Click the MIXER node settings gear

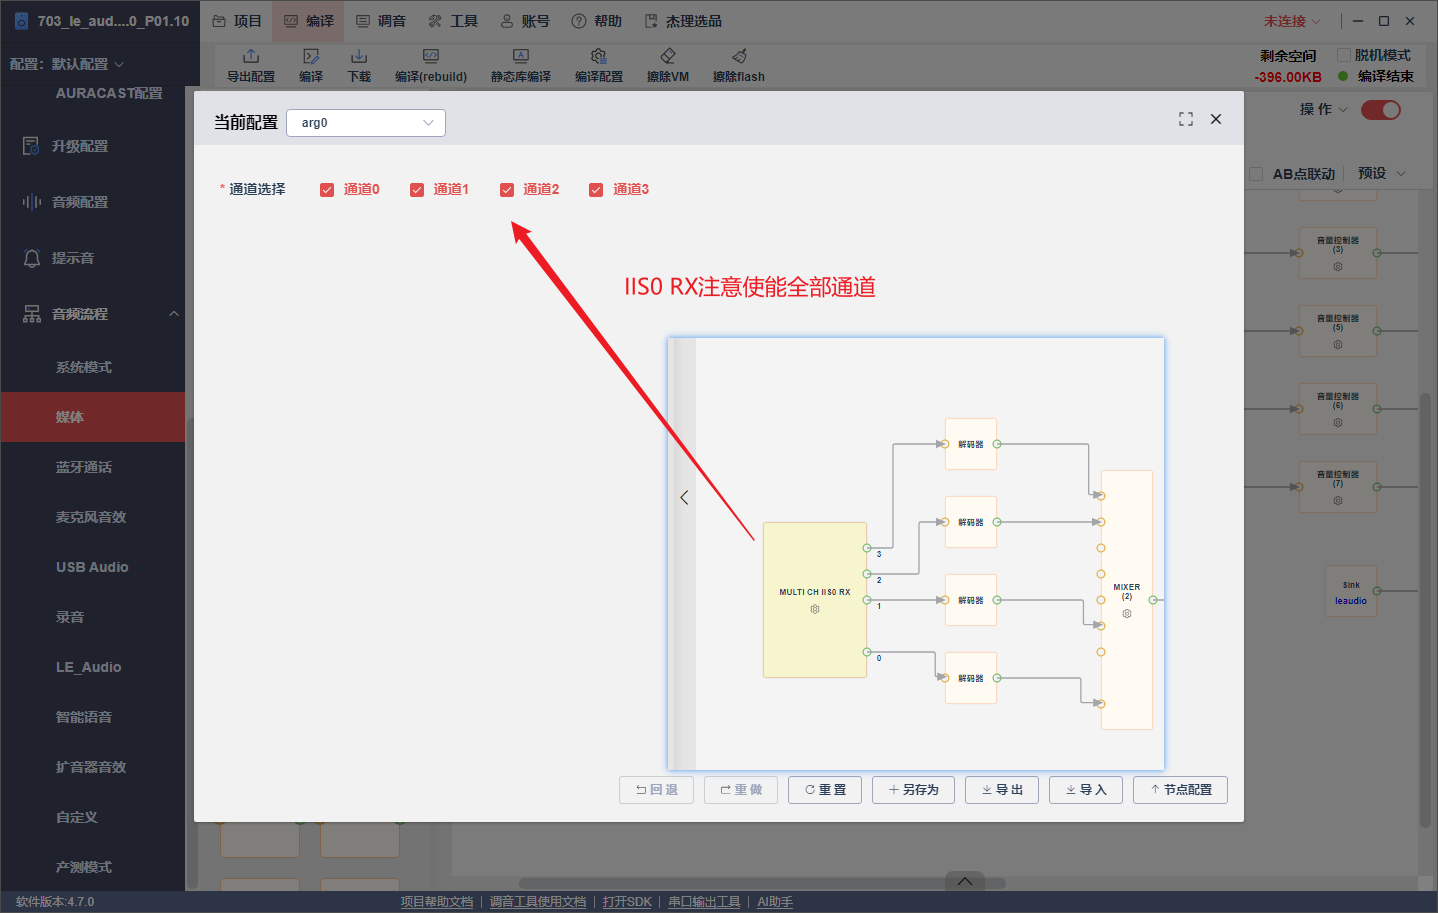[x=1127, y=613]
